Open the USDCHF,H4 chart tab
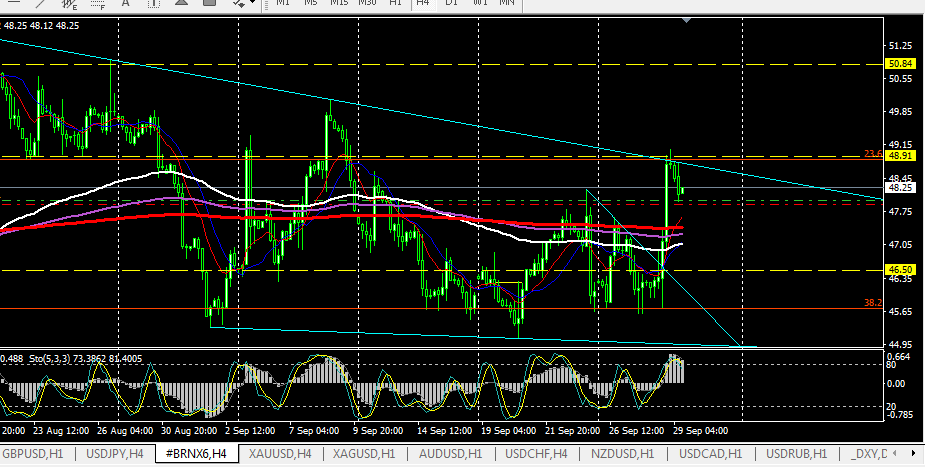Screen dimensions: 925x467 pyautogui.click(x=536, y=453)
